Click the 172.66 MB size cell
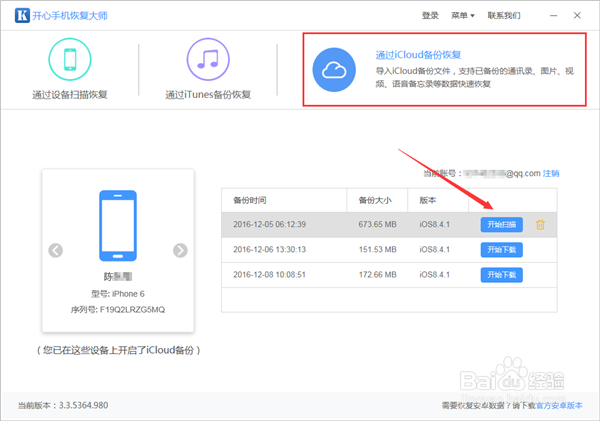 tap(377, 275)
